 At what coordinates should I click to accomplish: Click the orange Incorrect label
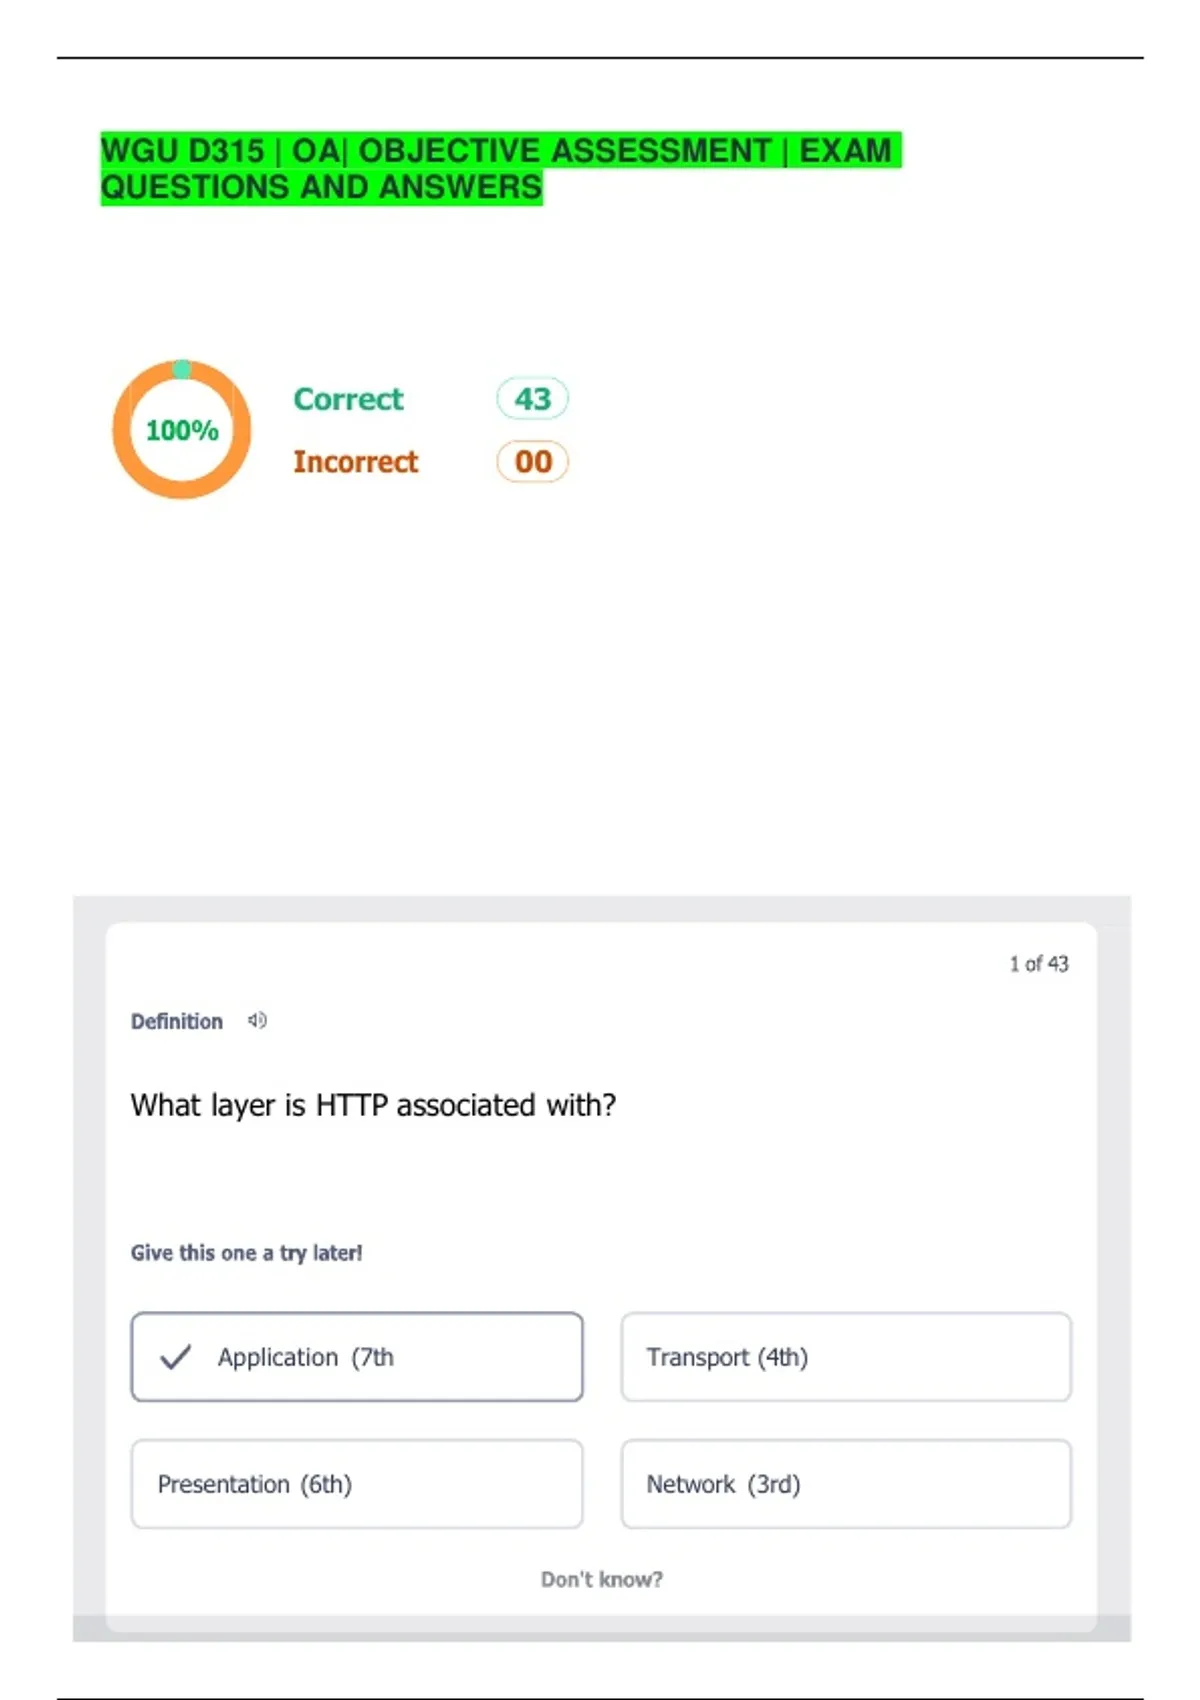click(x=355, y=462)
